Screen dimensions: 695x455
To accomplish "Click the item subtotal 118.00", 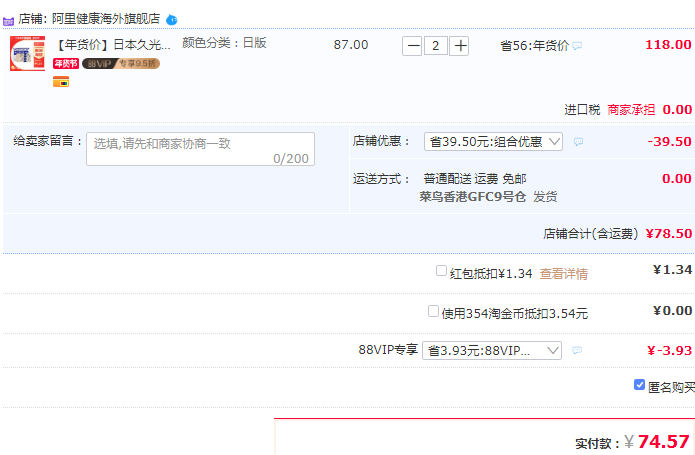I will 668,45.
